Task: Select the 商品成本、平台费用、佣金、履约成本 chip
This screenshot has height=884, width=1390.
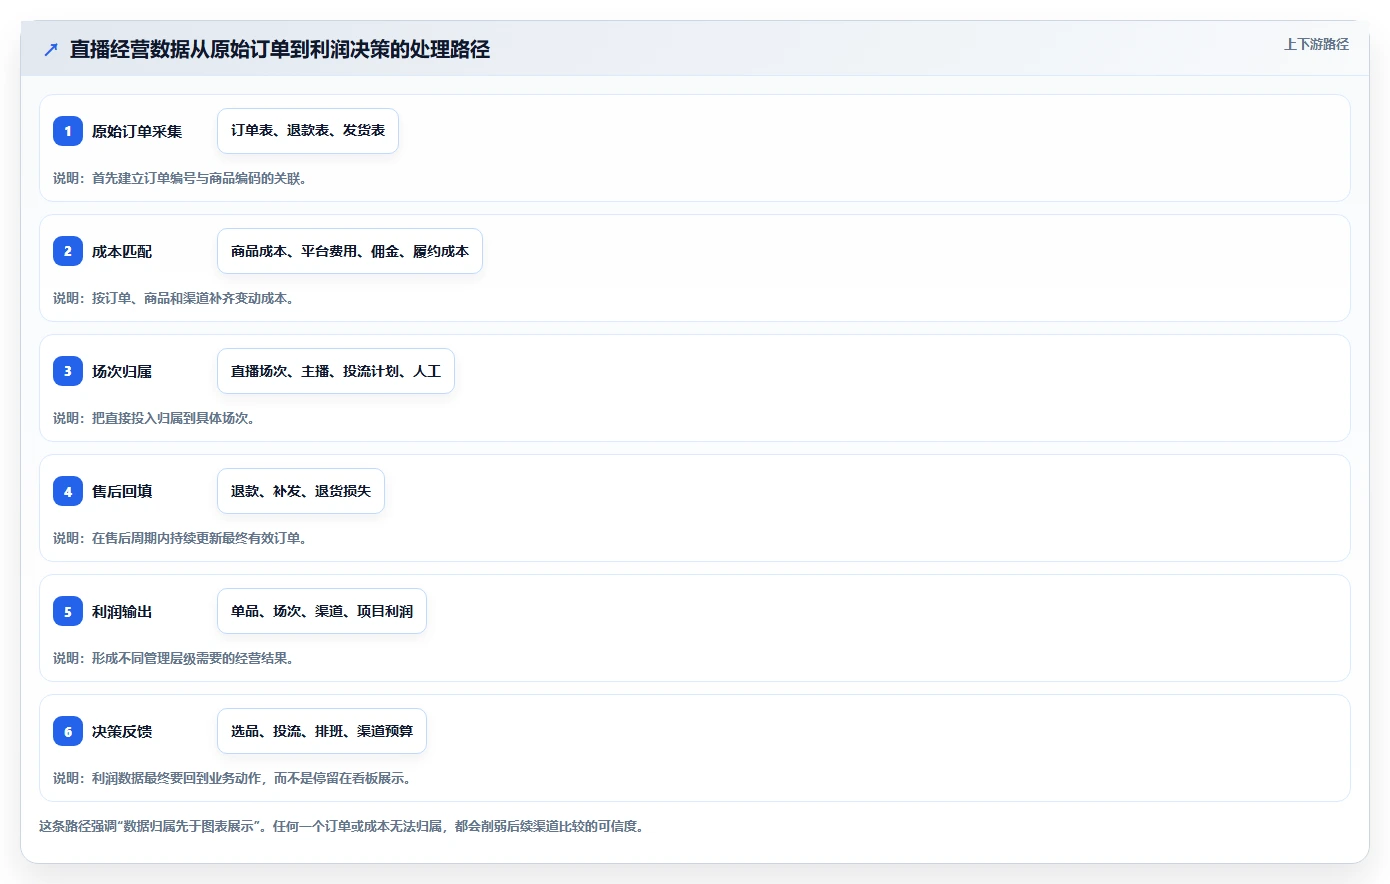Action: [350, 251]
